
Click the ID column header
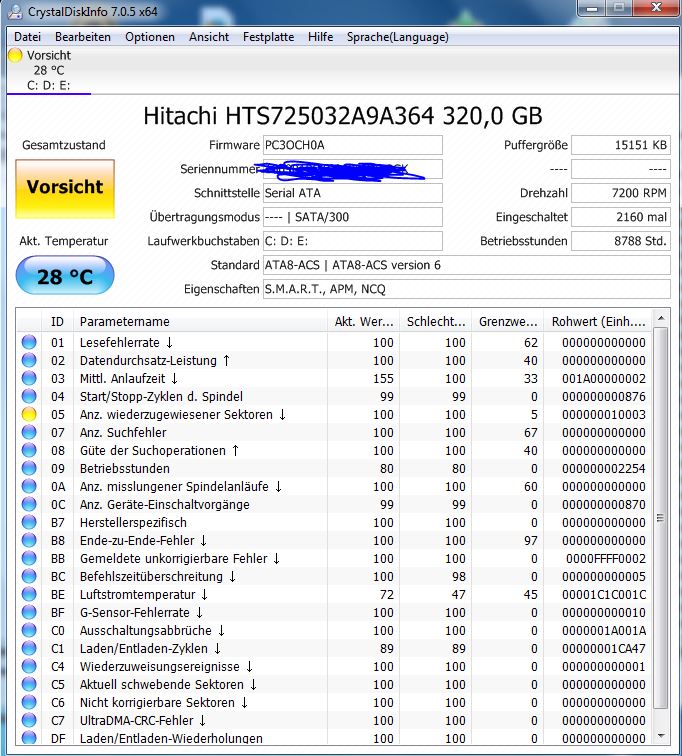point(57,322)
